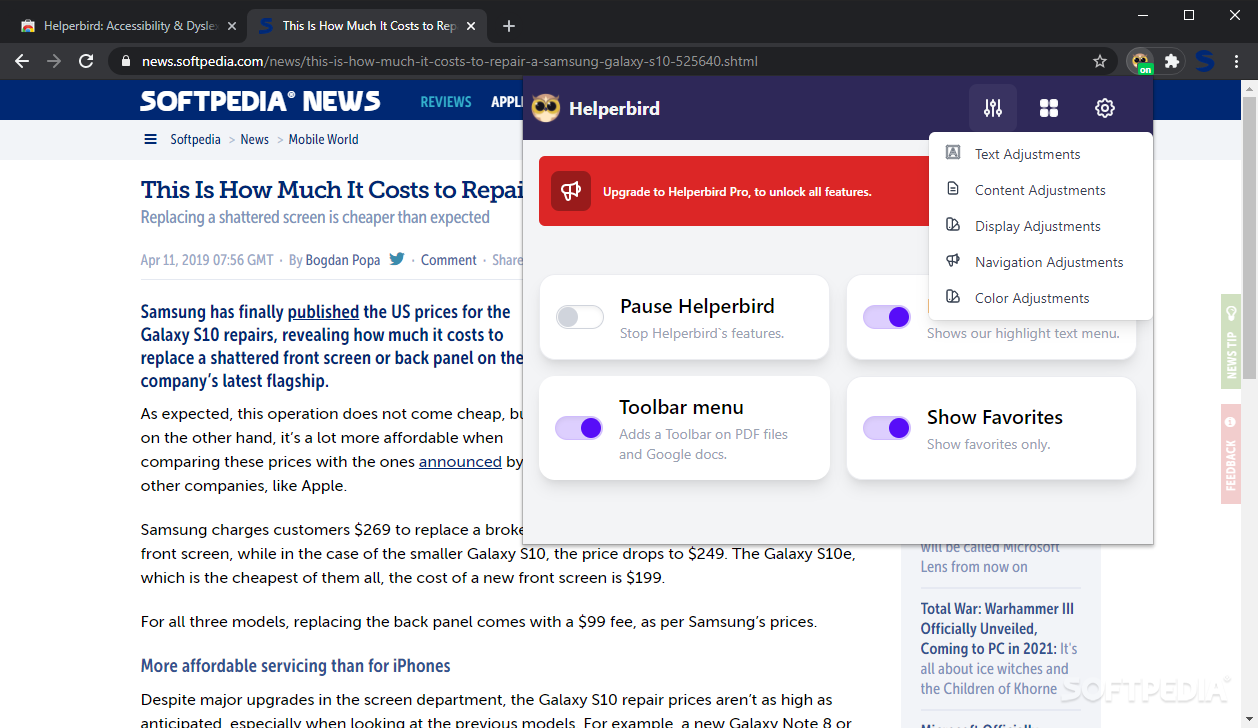1258x728 pixels.
Task: Go back to previous page
Action: (22, 61)
